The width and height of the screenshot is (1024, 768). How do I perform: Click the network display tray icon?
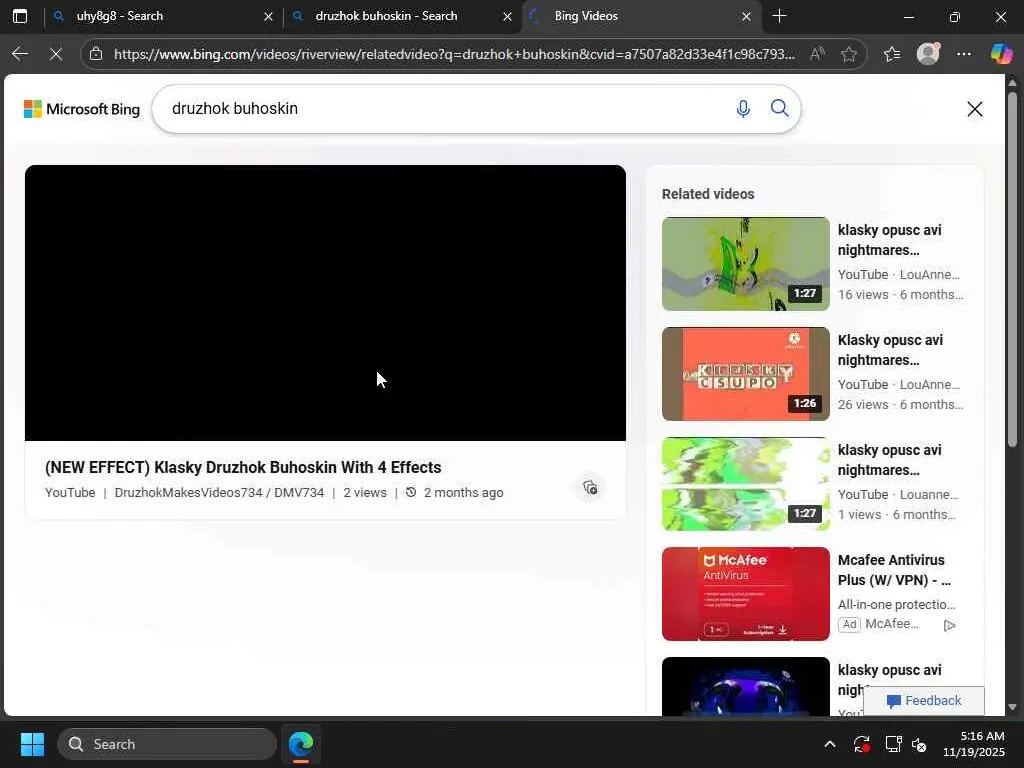click(893, 744)
